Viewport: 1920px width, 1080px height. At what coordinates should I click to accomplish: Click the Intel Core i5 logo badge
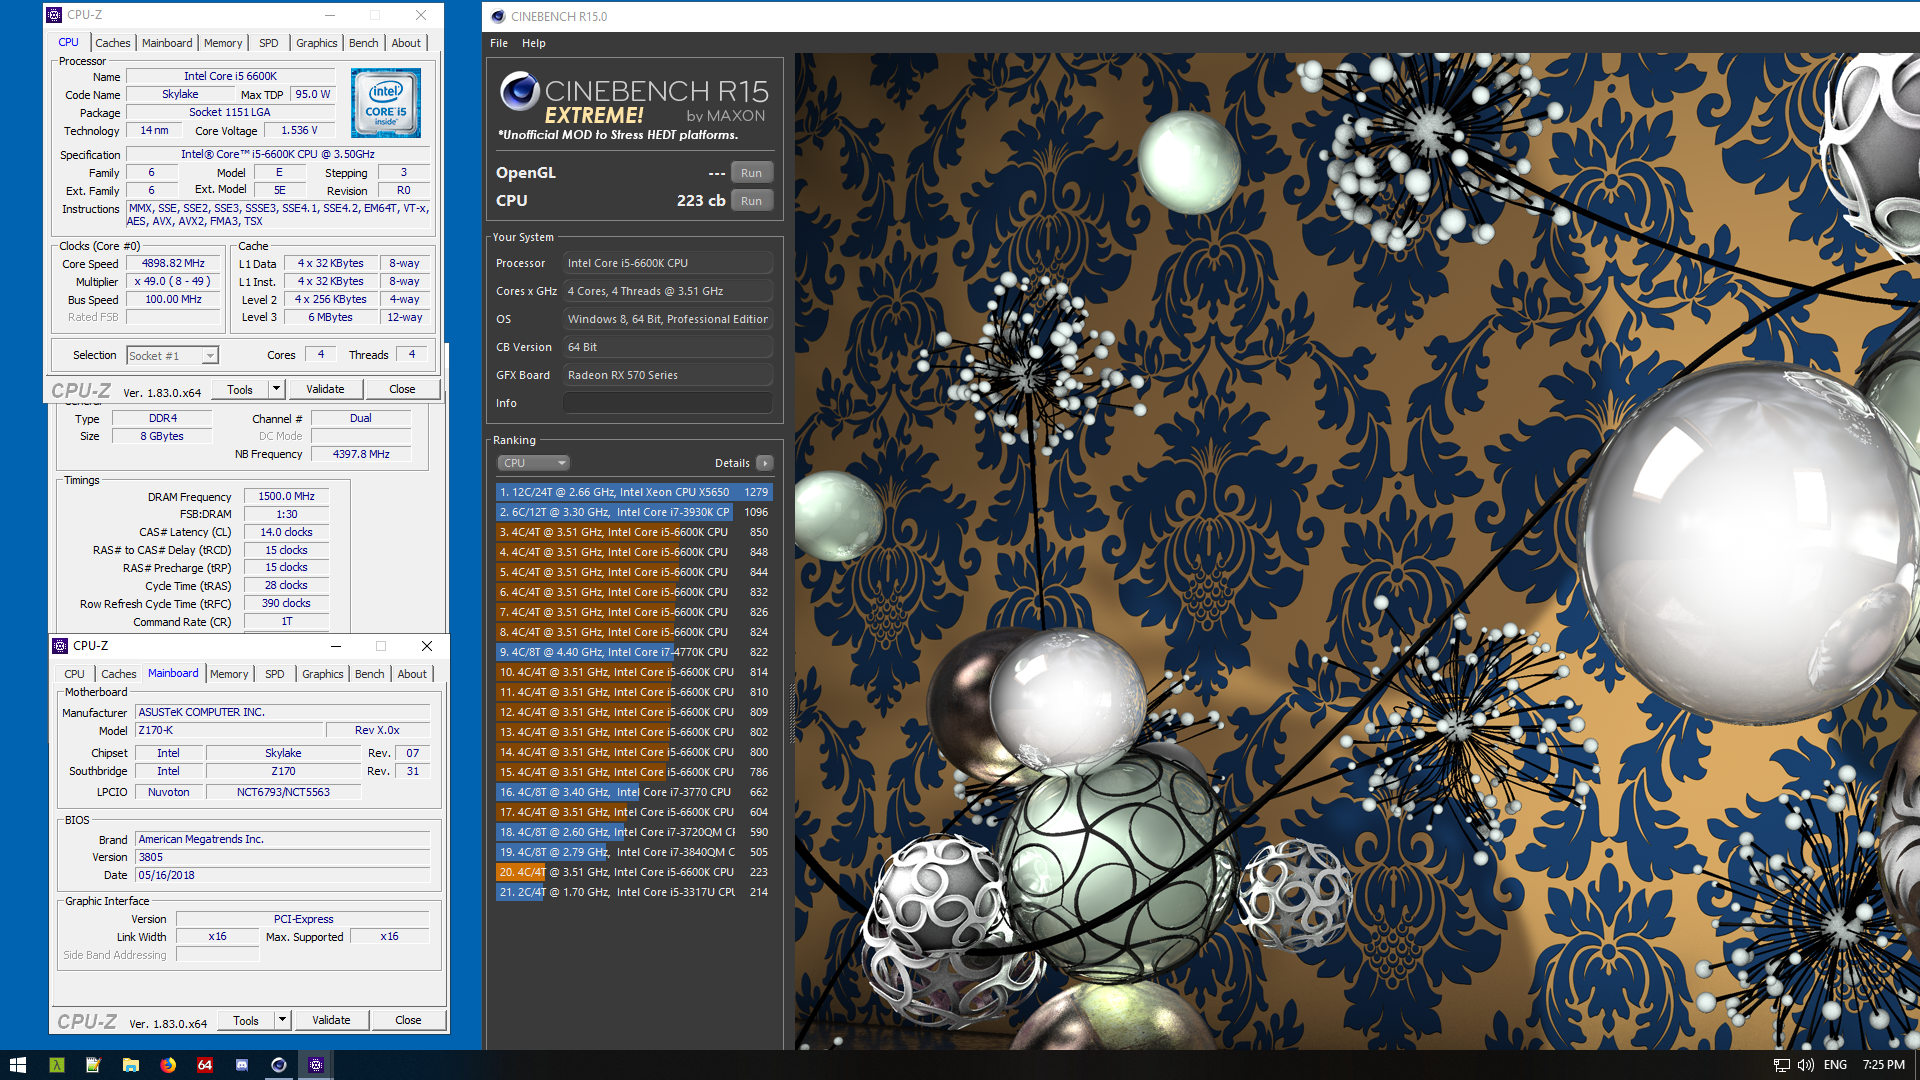pos(385,103)
